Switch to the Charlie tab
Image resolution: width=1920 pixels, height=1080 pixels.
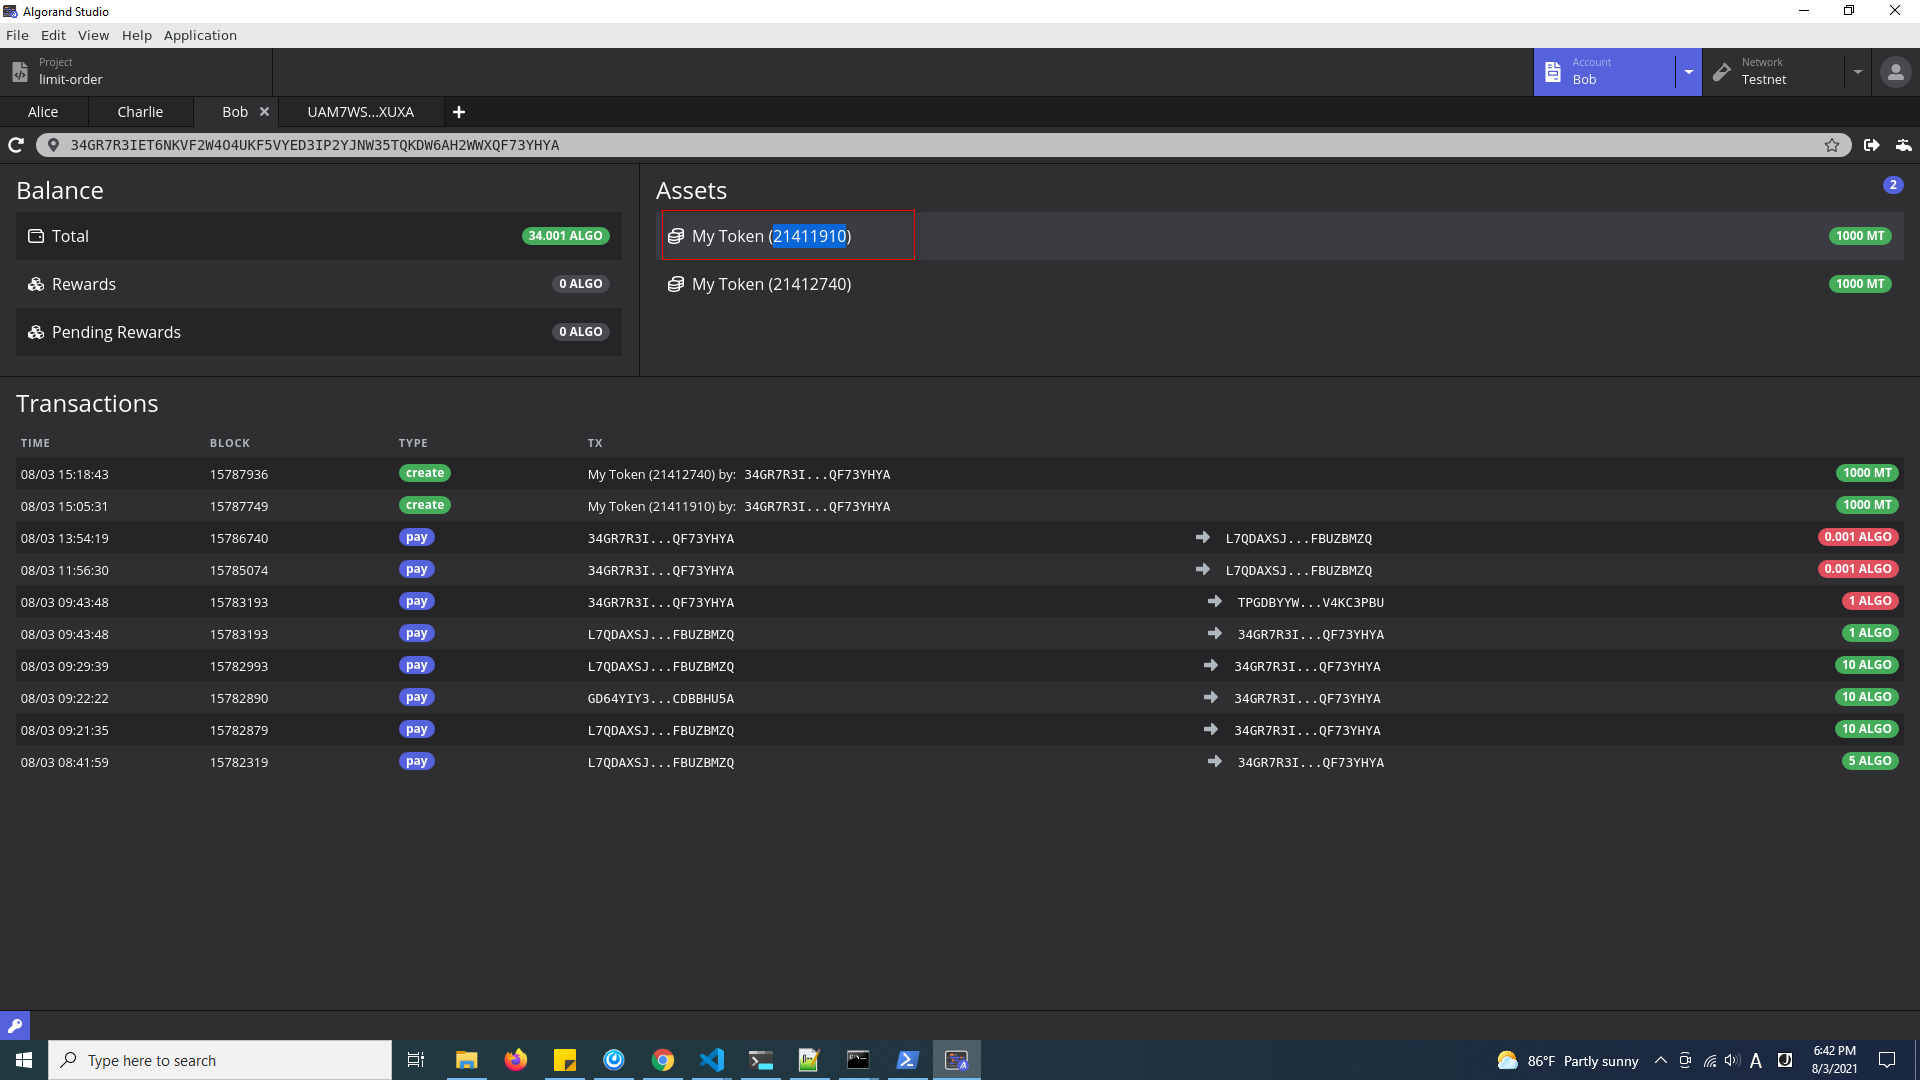[x=140, y=112]
